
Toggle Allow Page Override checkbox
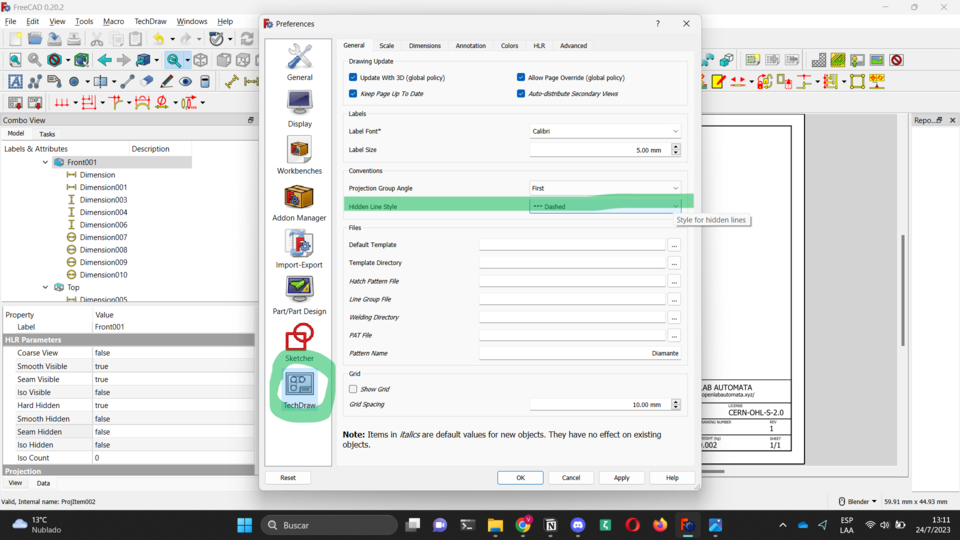coord(521,77)
